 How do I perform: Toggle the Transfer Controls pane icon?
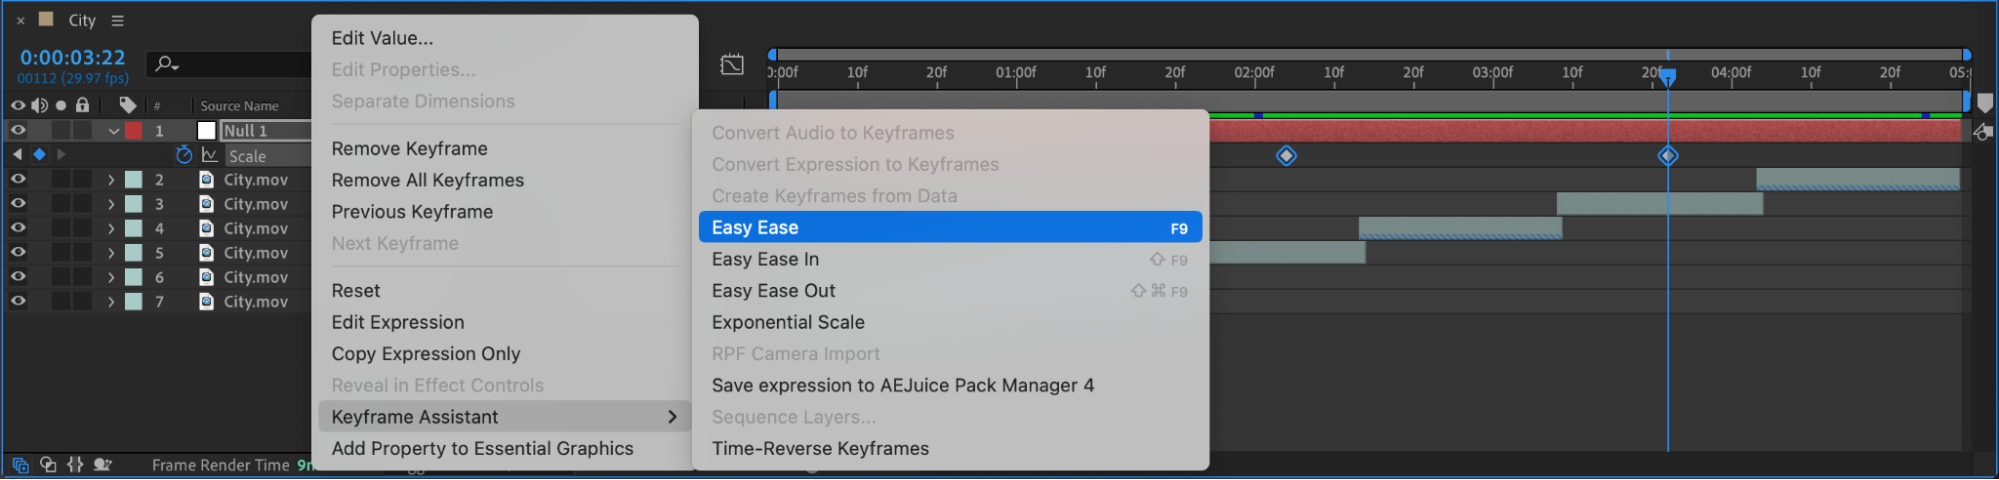click(x=48, y=465)
